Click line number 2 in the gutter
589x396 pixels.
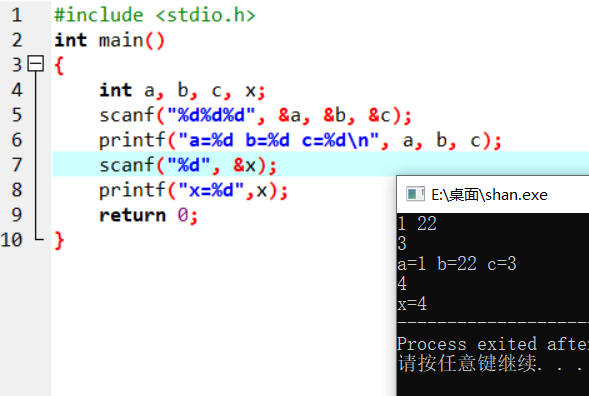pyautogui.click(x=17, y=40)
